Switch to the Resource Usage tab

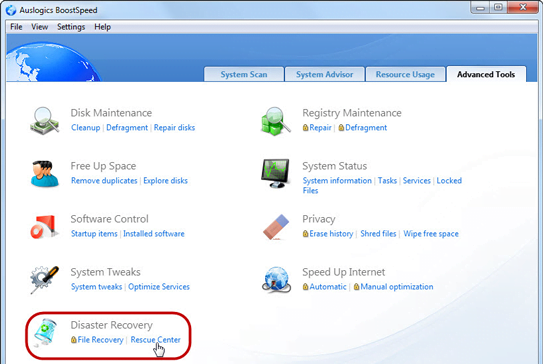[x=405, y=74]
